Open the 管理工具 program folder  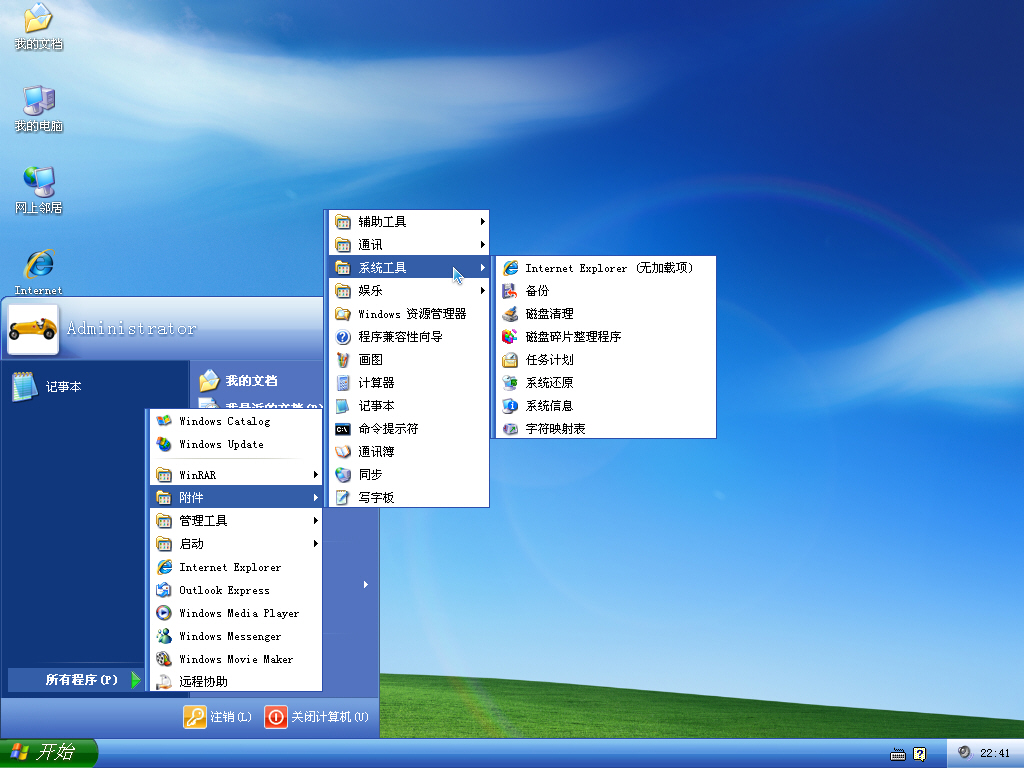[236, 520]
